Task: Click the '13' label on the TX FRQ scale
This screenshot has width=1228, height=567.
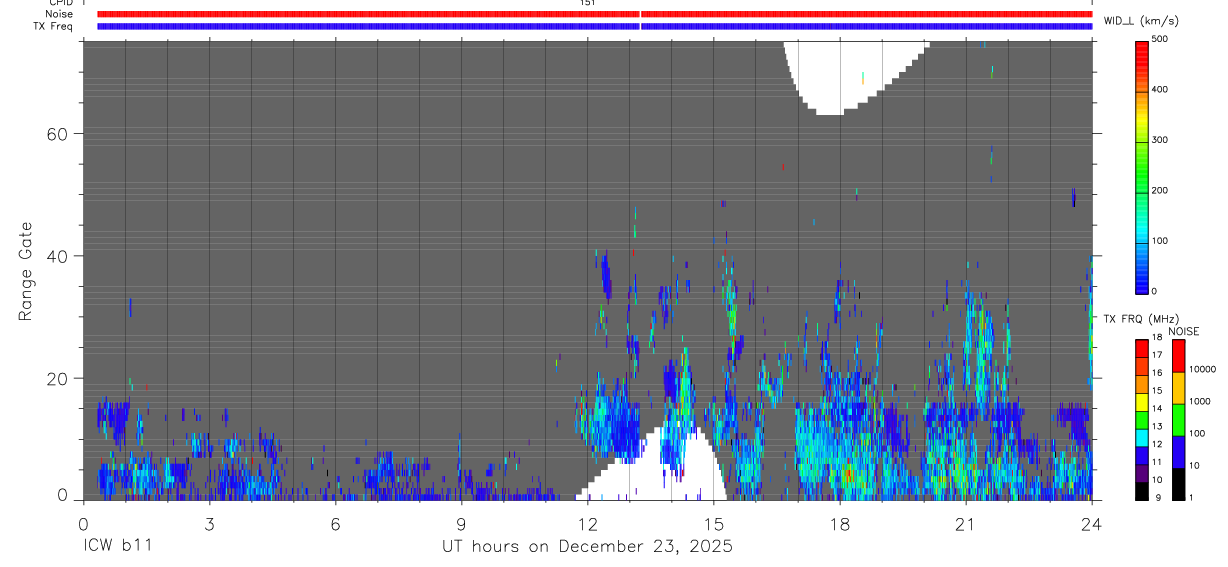Action: click(x=1157, y=426)
